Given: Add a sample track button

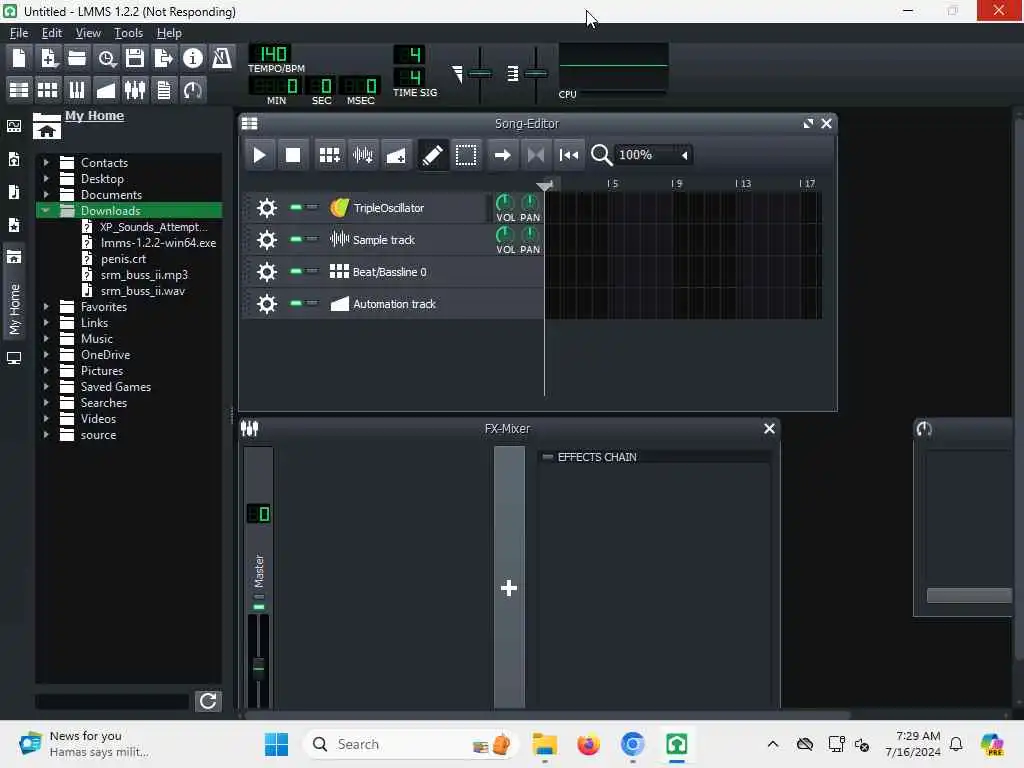Looking at the screenshot, I should 363,155.
